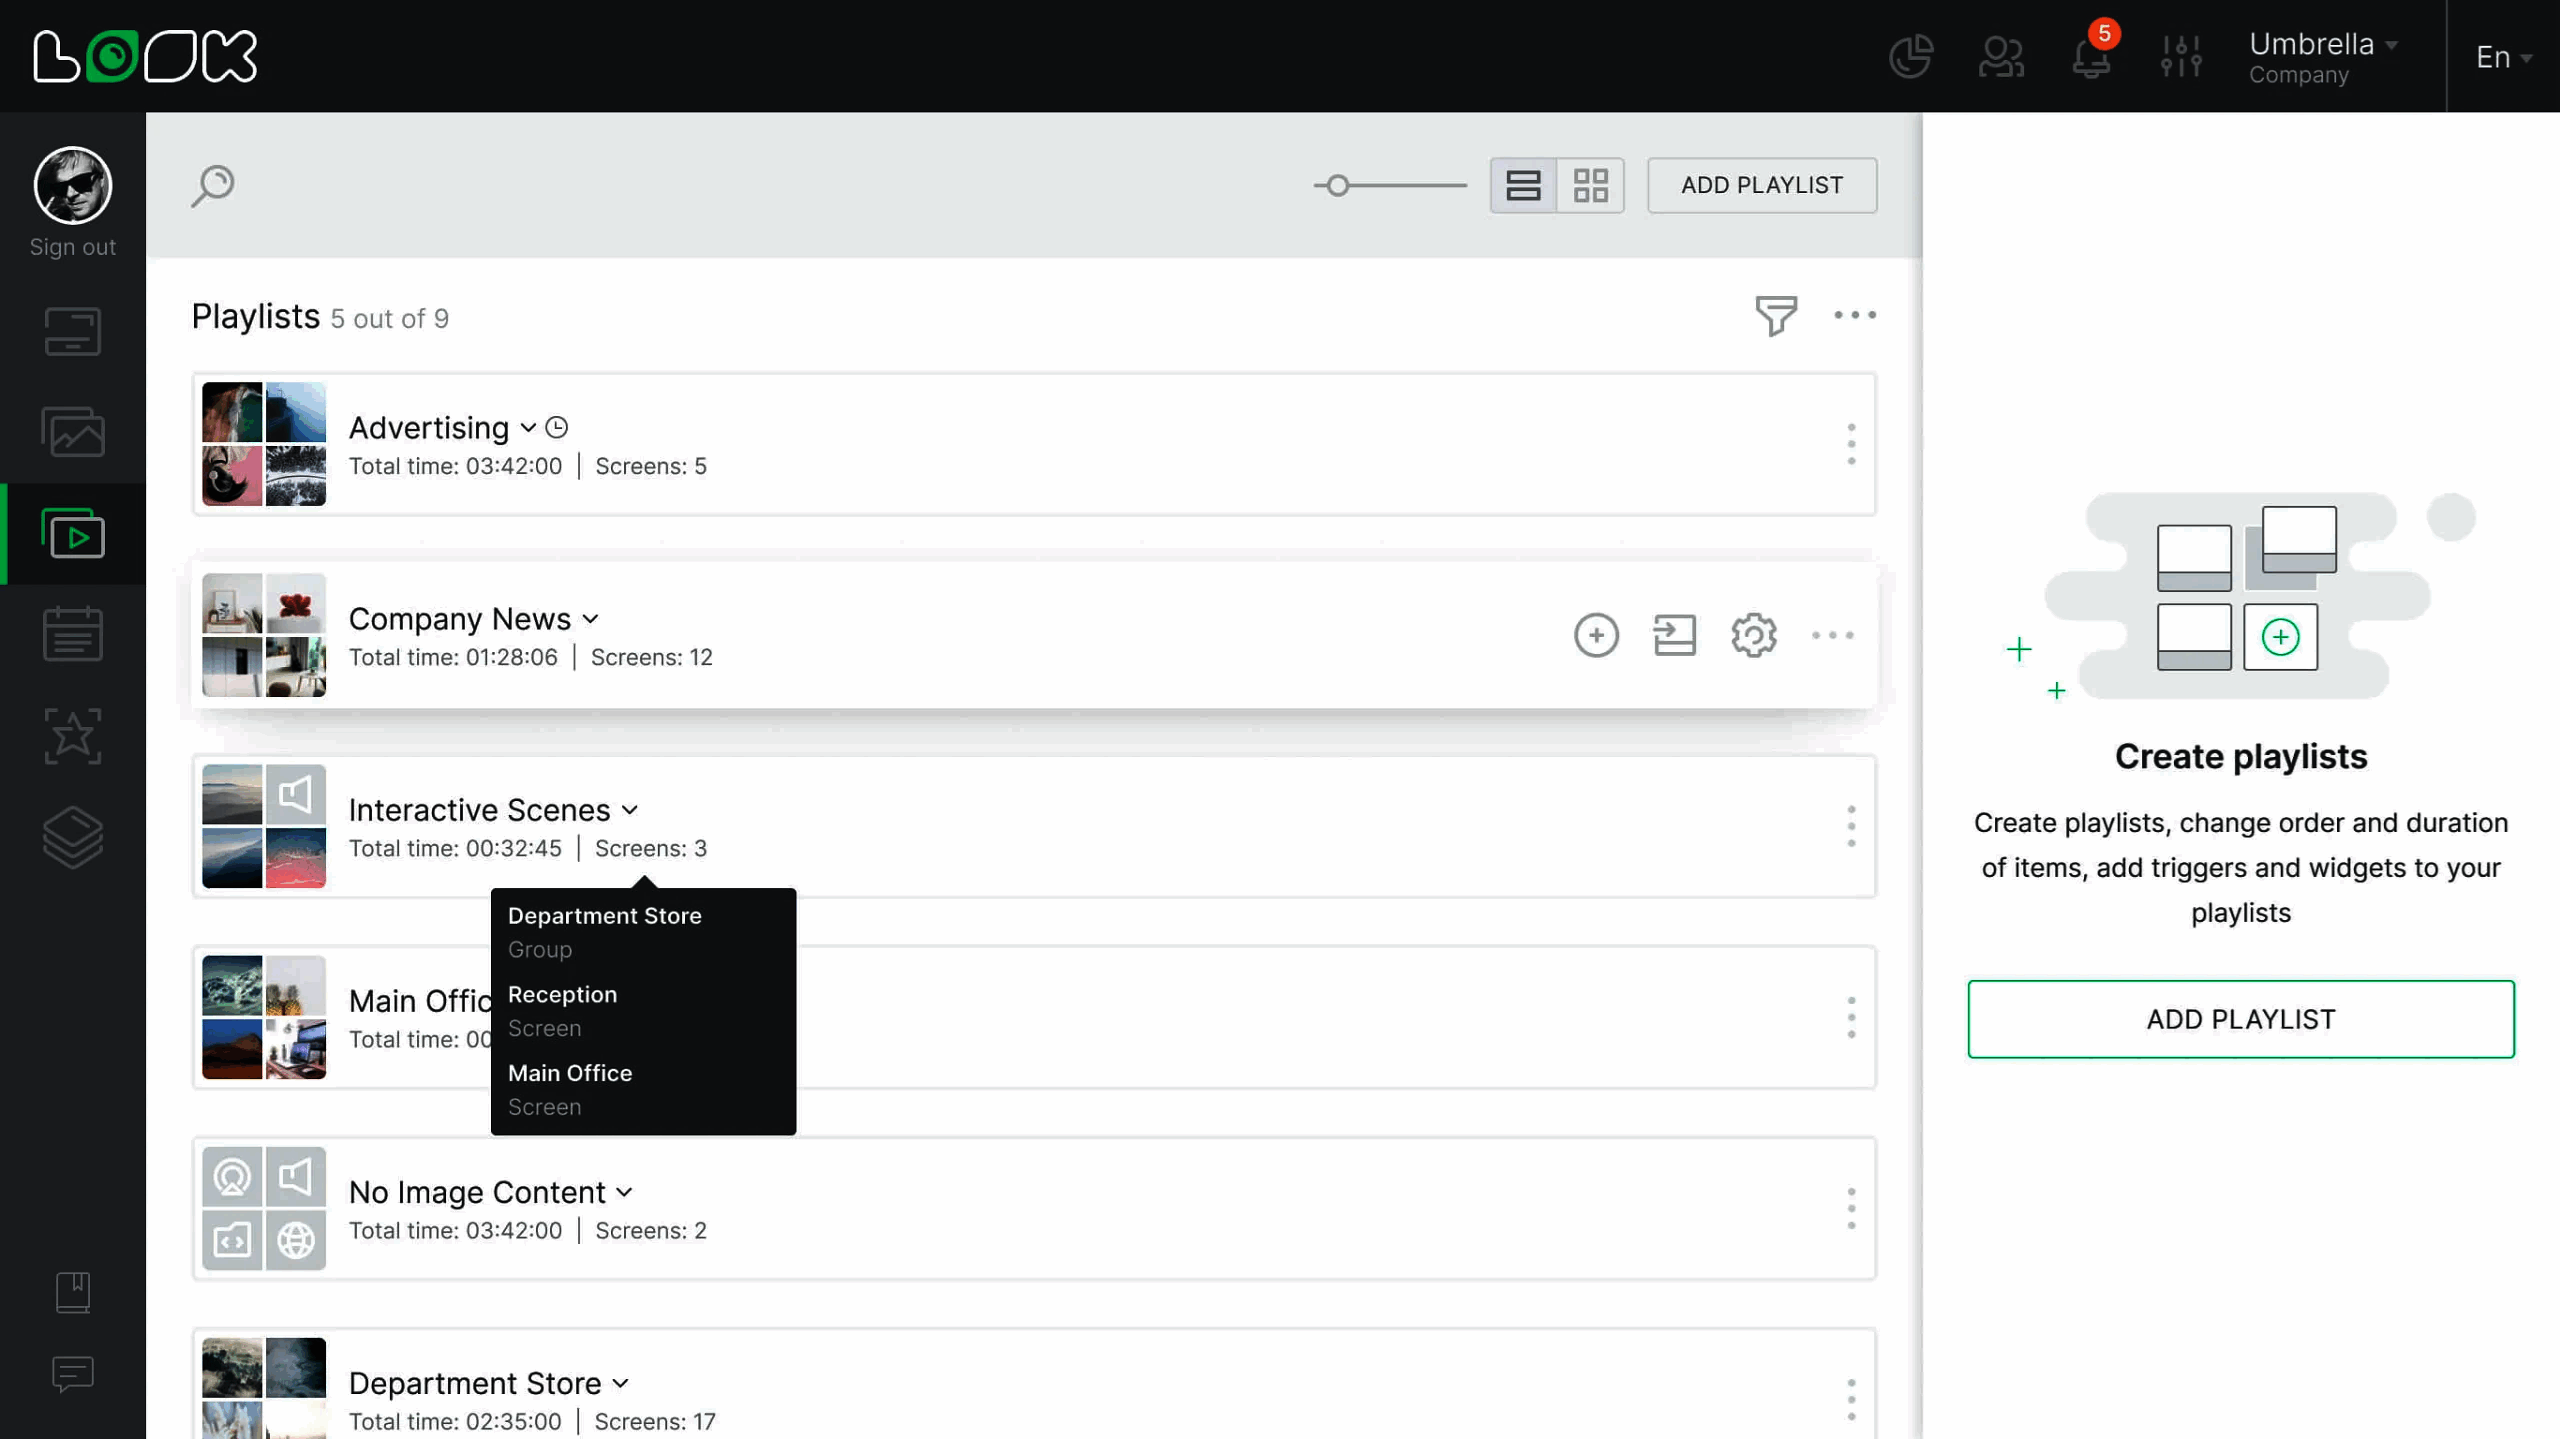Click the Sign out link
This screenshot has width=2560, height=1439.
pos(73,247)
